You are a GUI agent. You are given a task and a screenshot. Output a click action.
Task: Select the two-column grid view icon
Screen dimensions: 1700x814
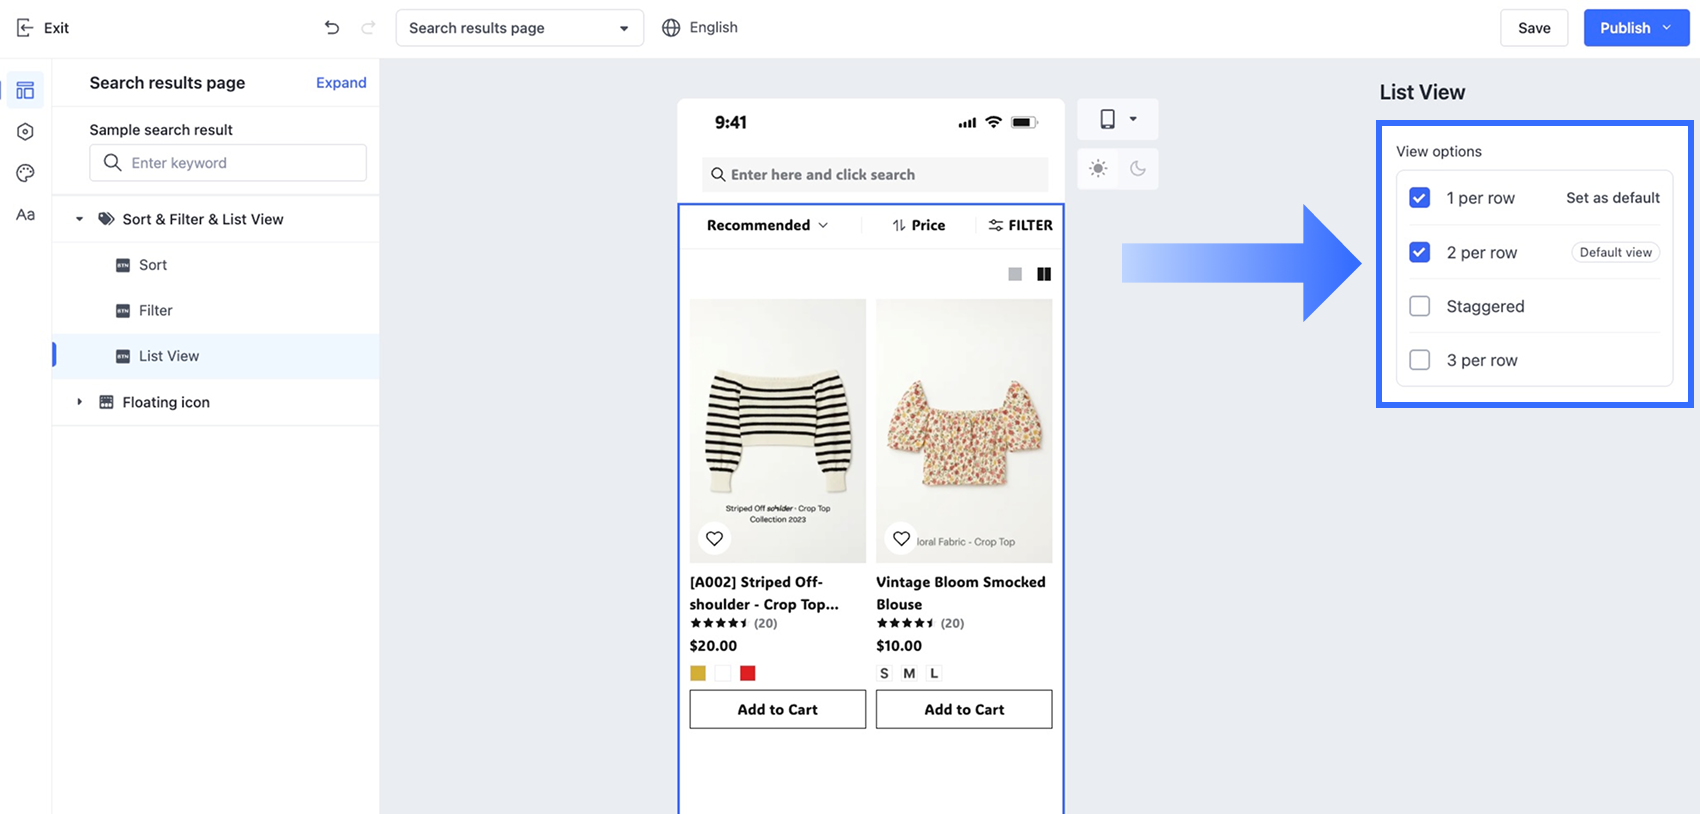1044,274
